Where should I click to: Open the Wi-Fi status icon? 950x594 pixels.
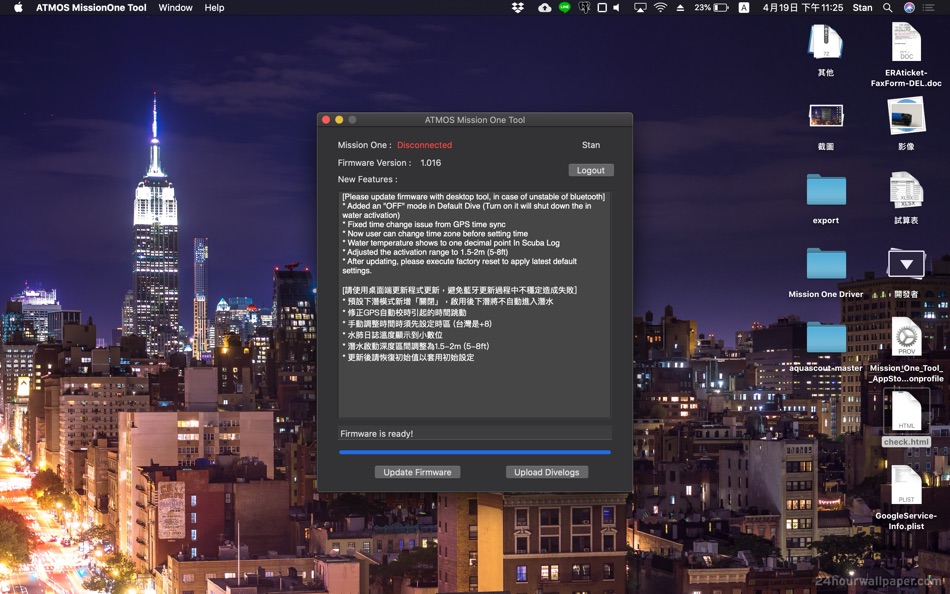pyautogui.click(x=660, y=8)
